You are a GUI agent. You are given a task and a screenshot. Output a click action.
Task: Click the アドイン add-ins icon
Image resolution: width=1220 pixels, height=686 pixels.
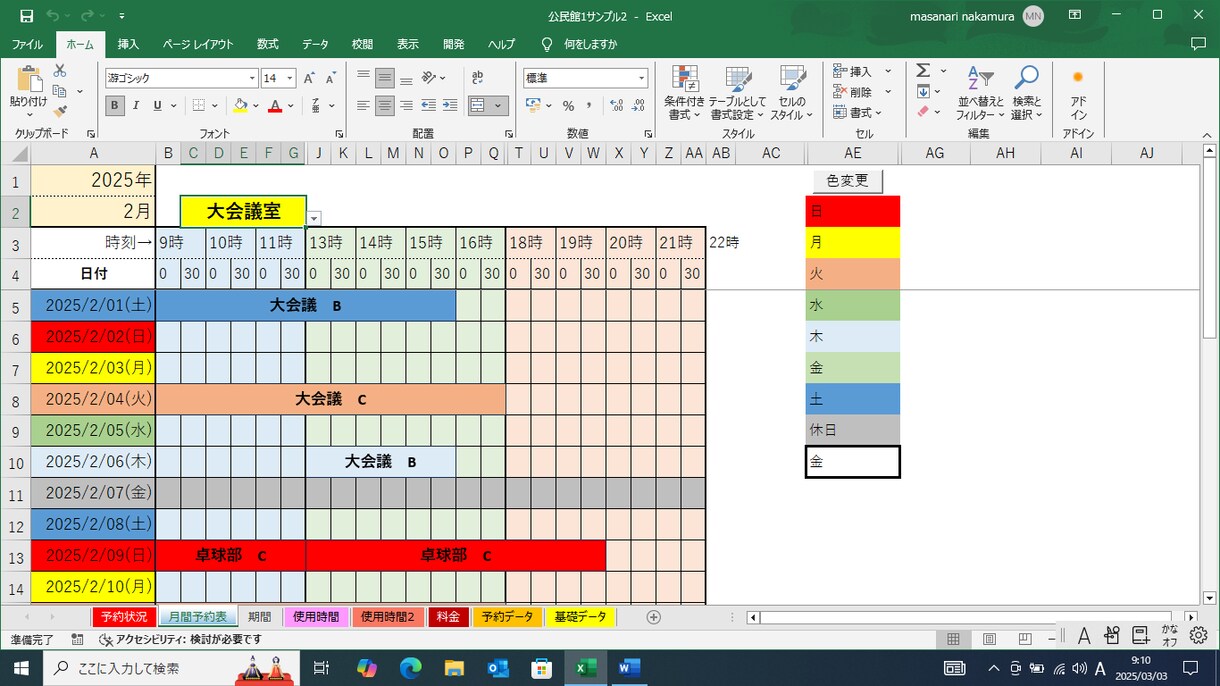[x=1078, y=92]
